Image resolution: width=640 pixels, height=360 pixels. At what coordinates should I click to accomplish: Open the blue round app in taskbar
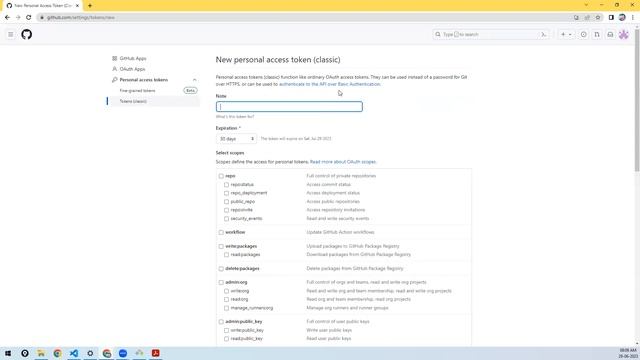tap(123, 353)
